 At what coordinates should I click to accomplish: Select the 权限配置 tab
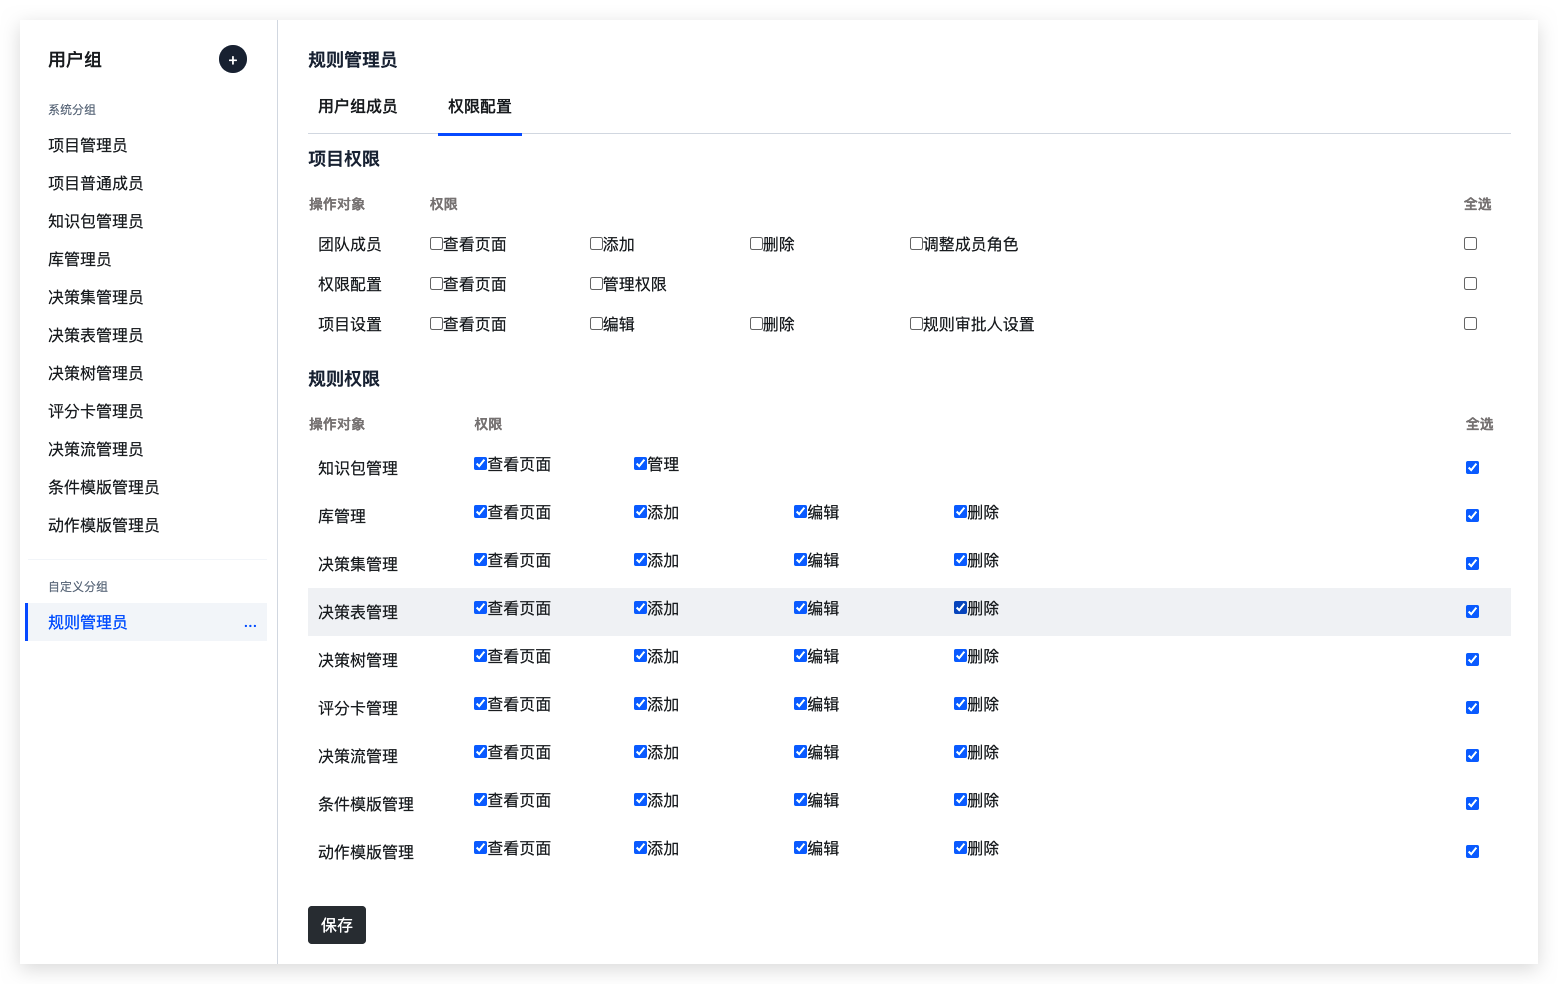(479, 106)
